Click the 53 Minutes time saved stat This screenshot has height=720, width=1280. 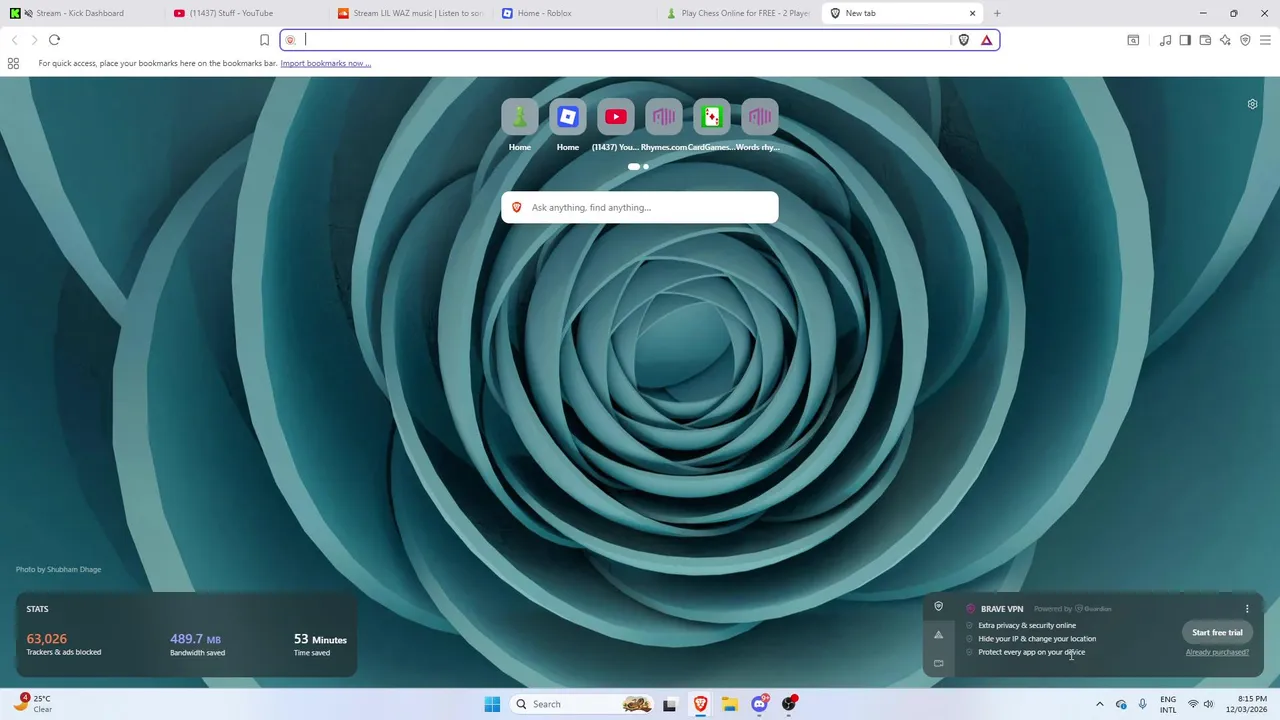coord(320,644)
